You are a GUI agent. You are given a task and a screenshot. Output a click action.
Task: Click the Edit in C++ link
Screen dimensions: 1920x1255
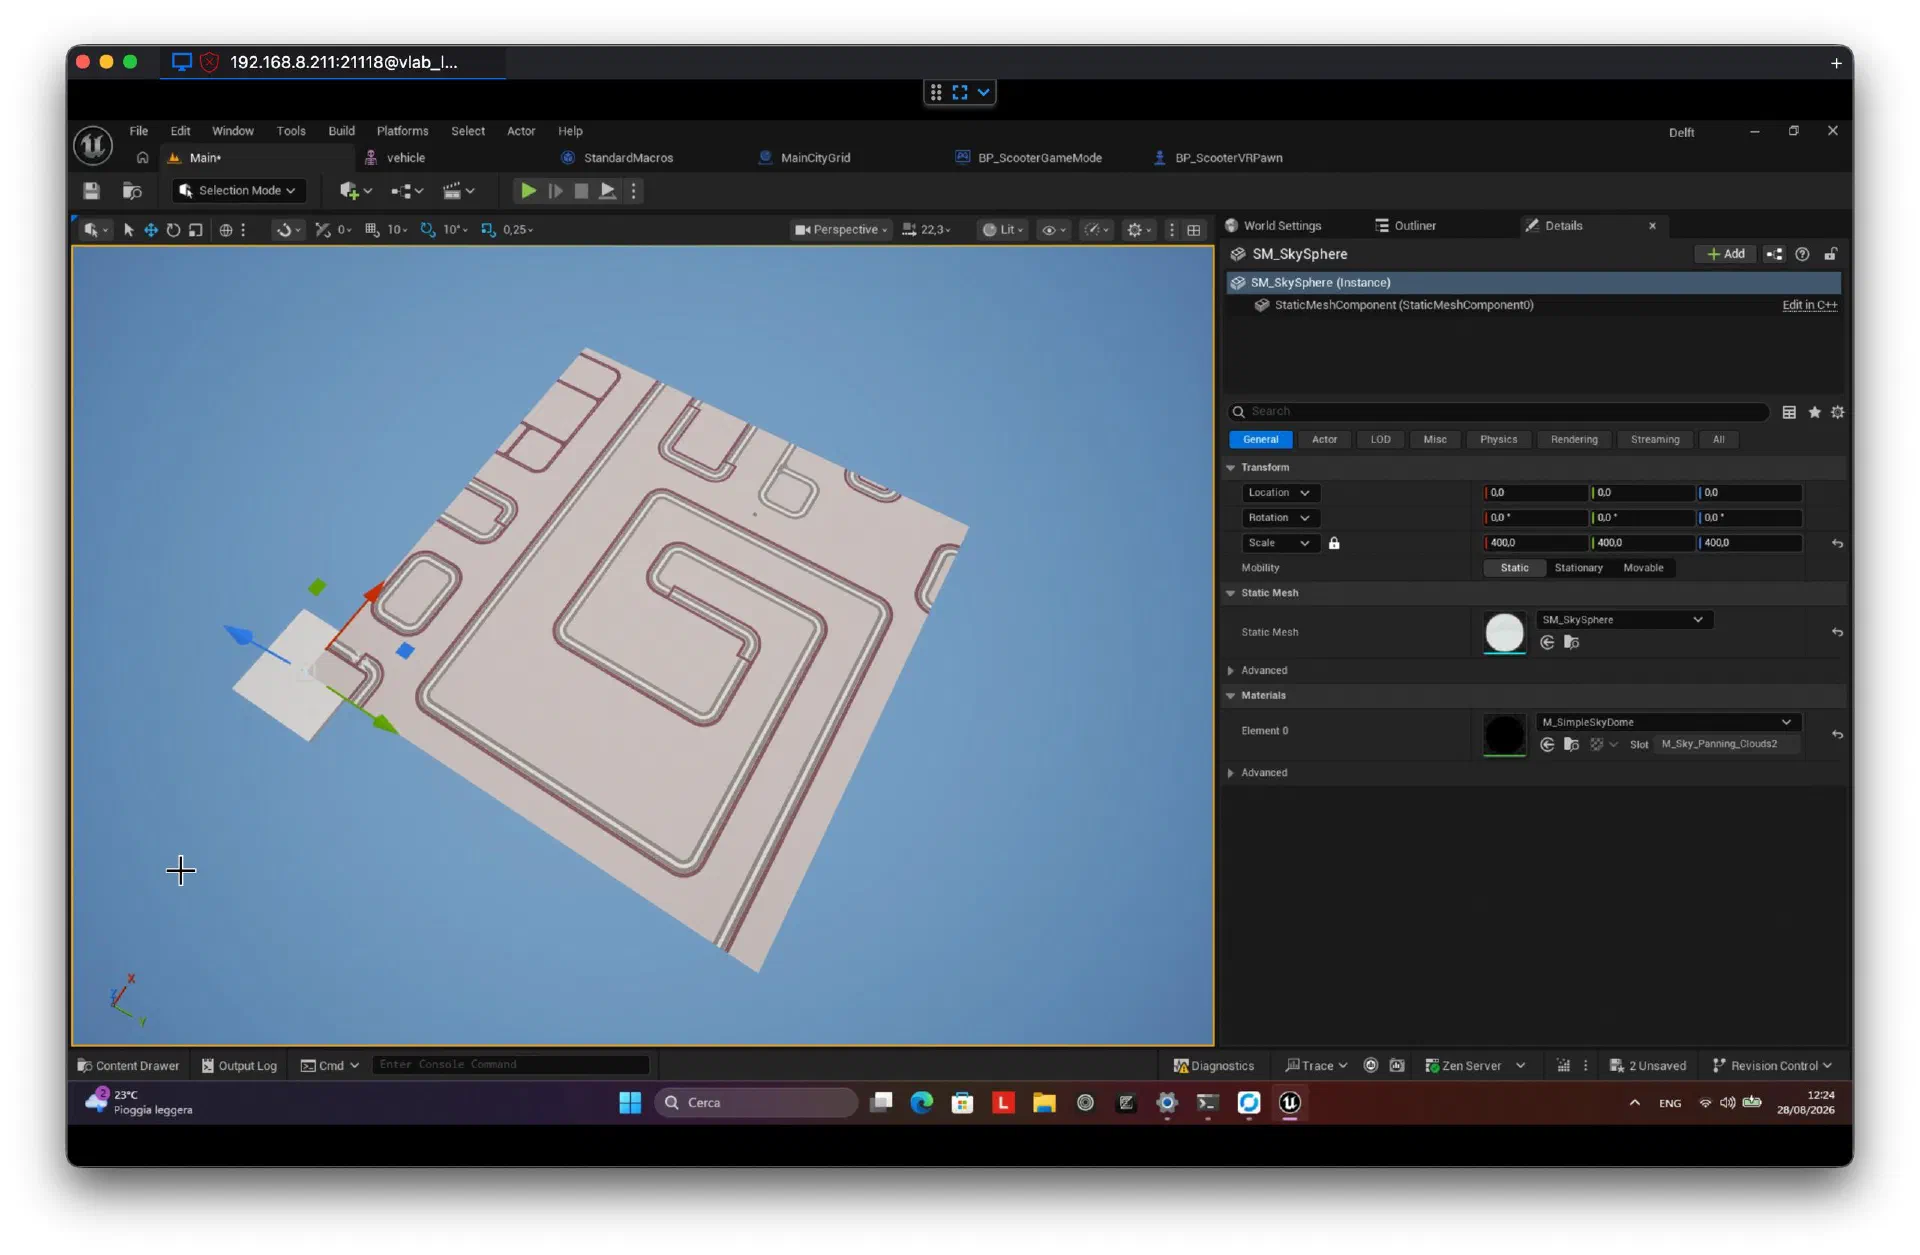point(1809,305)
